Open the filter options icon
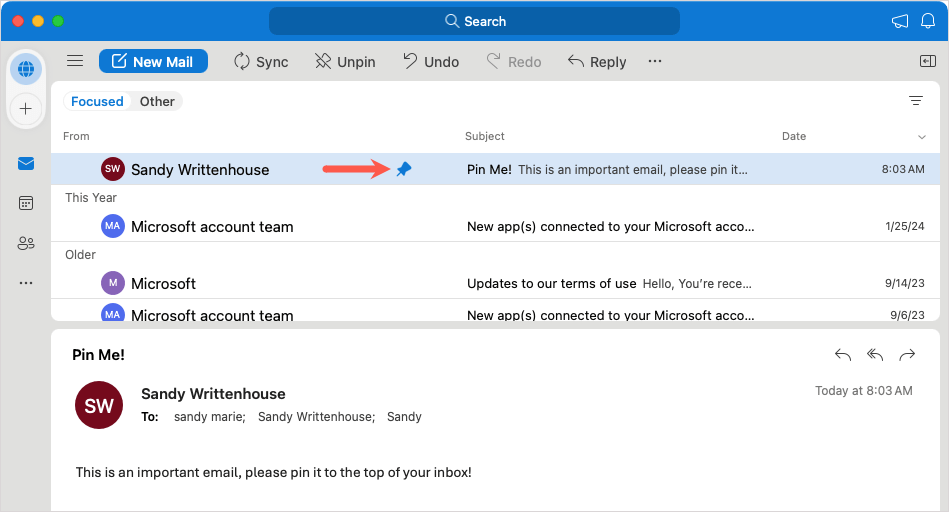 (915, 101)
